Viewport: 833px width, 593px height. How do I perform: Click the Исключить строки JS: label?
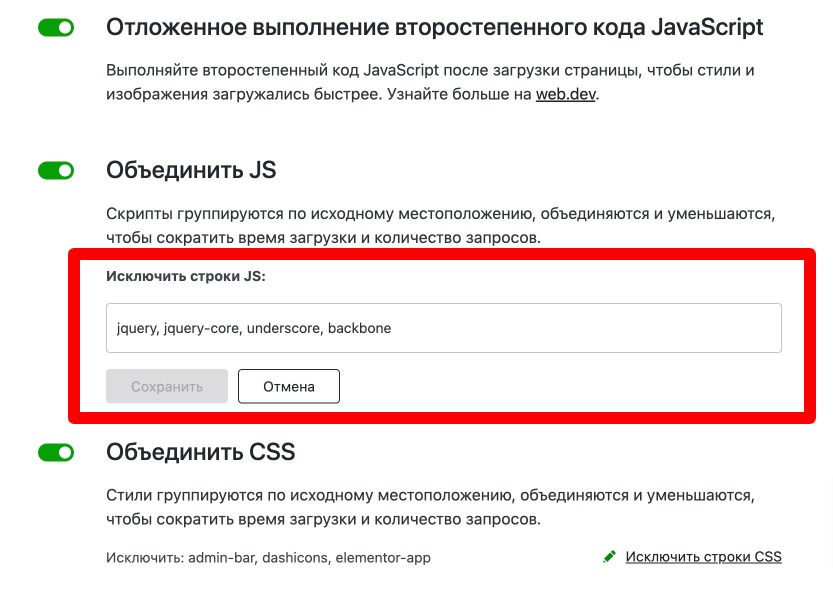pyautogui.click(x=185, y=276)
